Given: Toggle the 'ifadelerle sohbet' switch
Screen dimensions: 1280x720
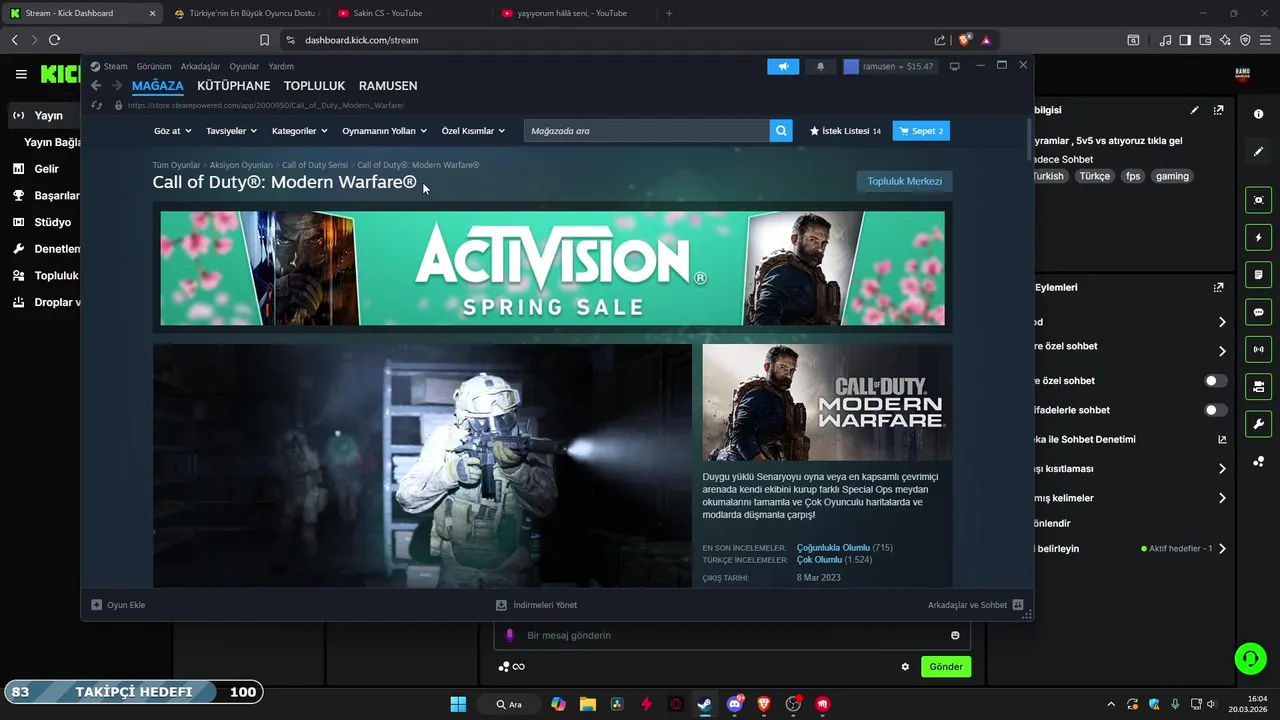Looking at the screenshot, I should click(1216, 410).
